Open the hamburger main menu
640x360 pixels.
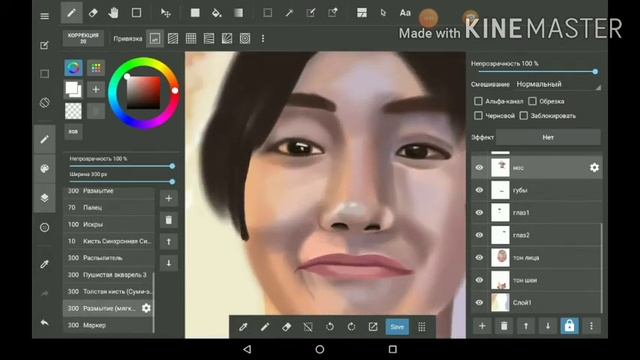tap(44, 16)
